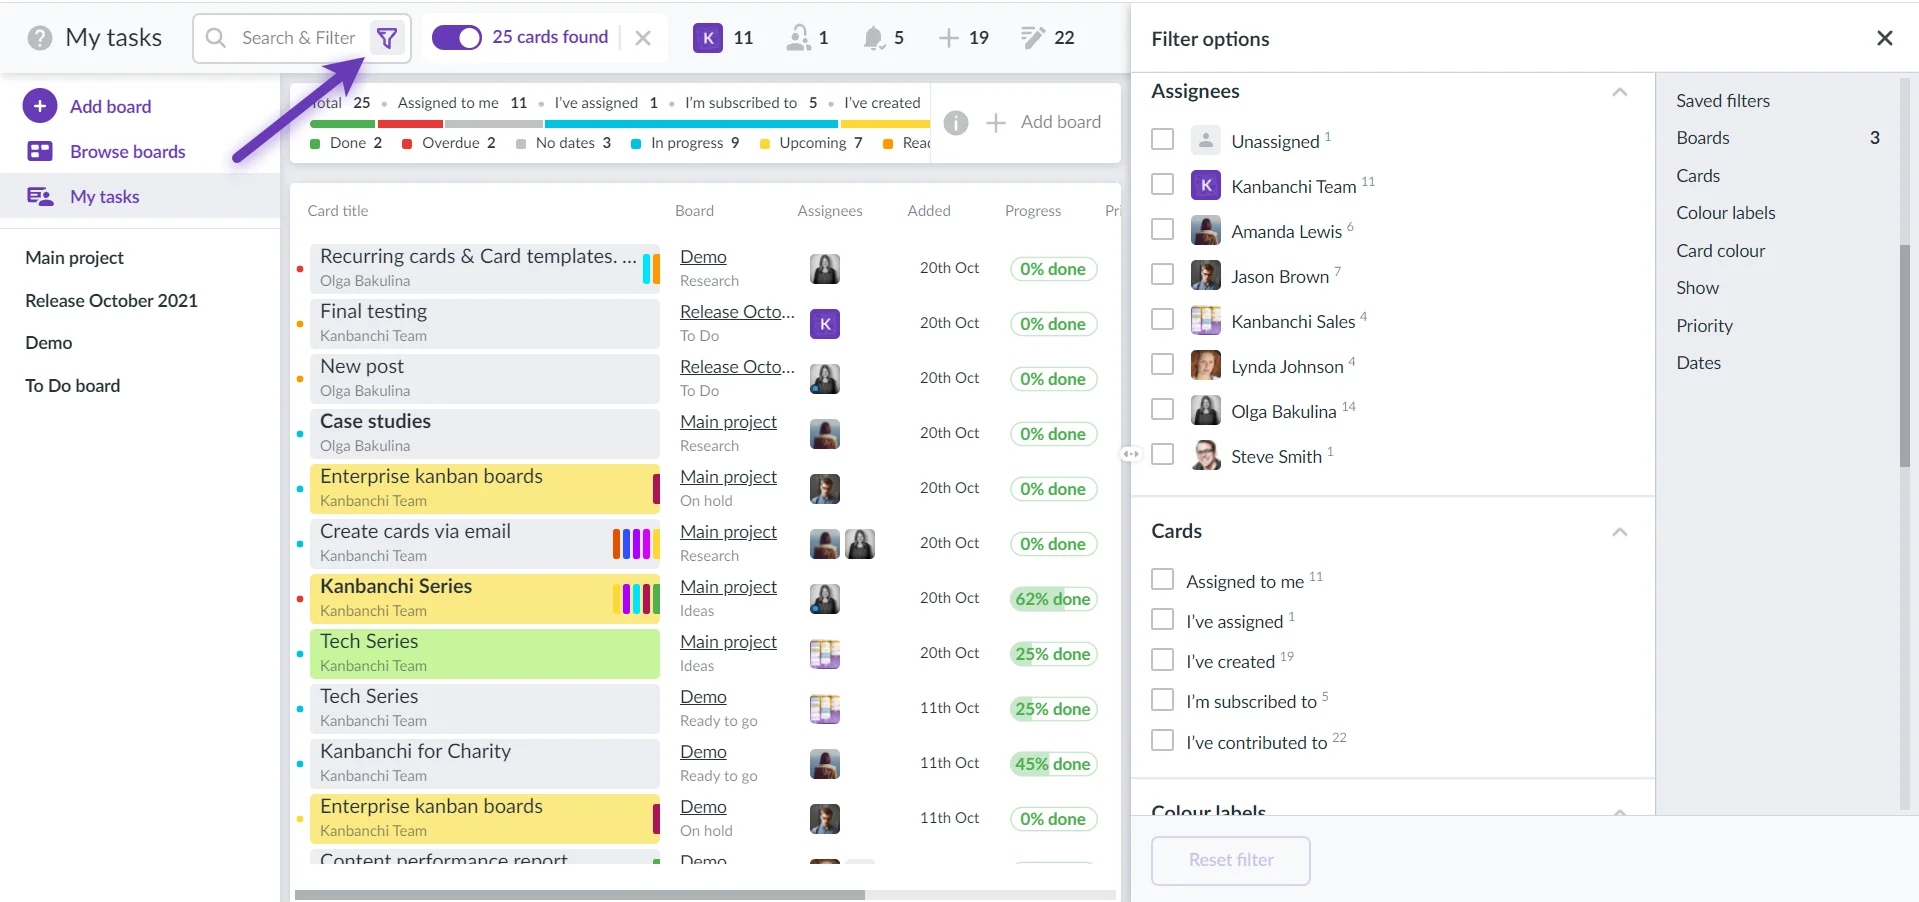Open the Main project board
Screen dimensions: 1919x902
point(75,258)
